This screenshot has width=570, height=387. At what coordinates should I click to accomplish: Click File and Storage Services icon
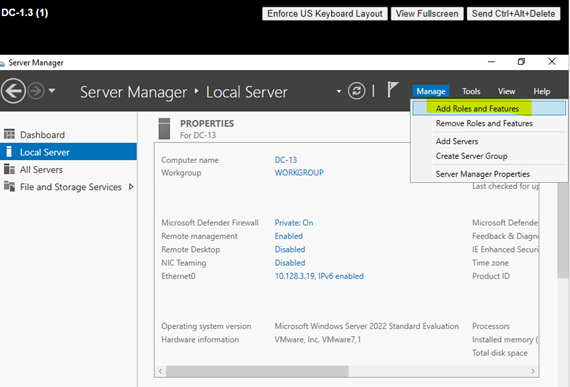[9, 186]
